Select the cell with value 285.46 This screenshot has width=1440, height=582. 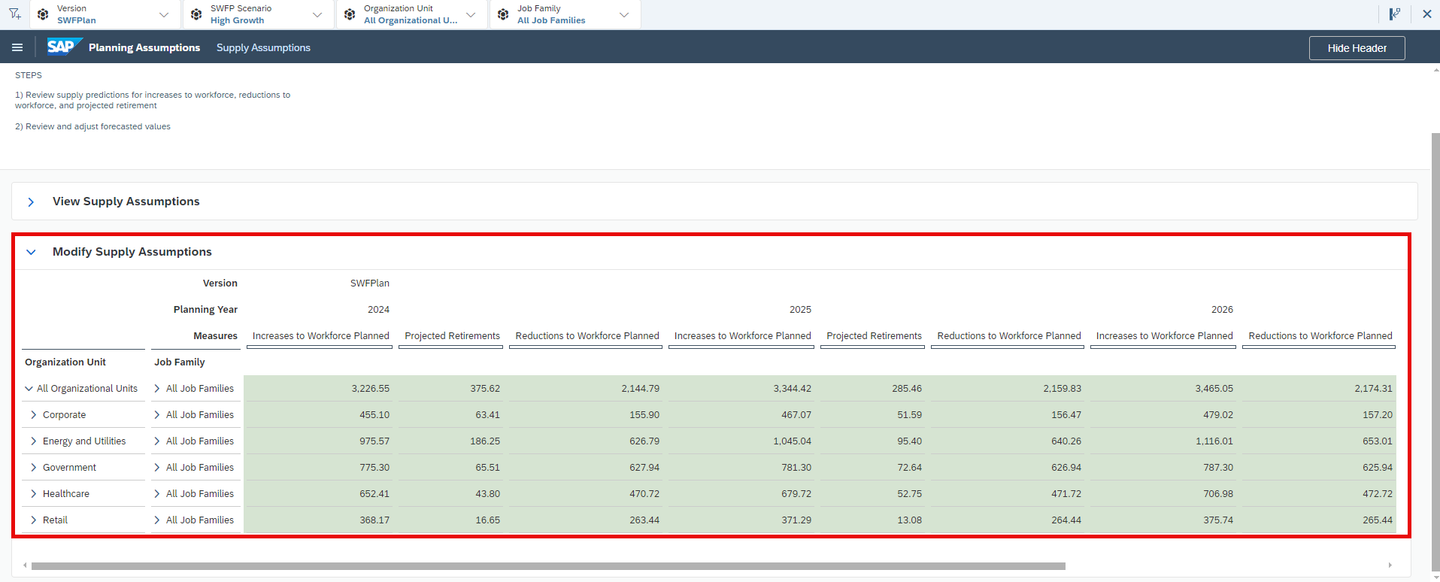(x=874, y=389)
